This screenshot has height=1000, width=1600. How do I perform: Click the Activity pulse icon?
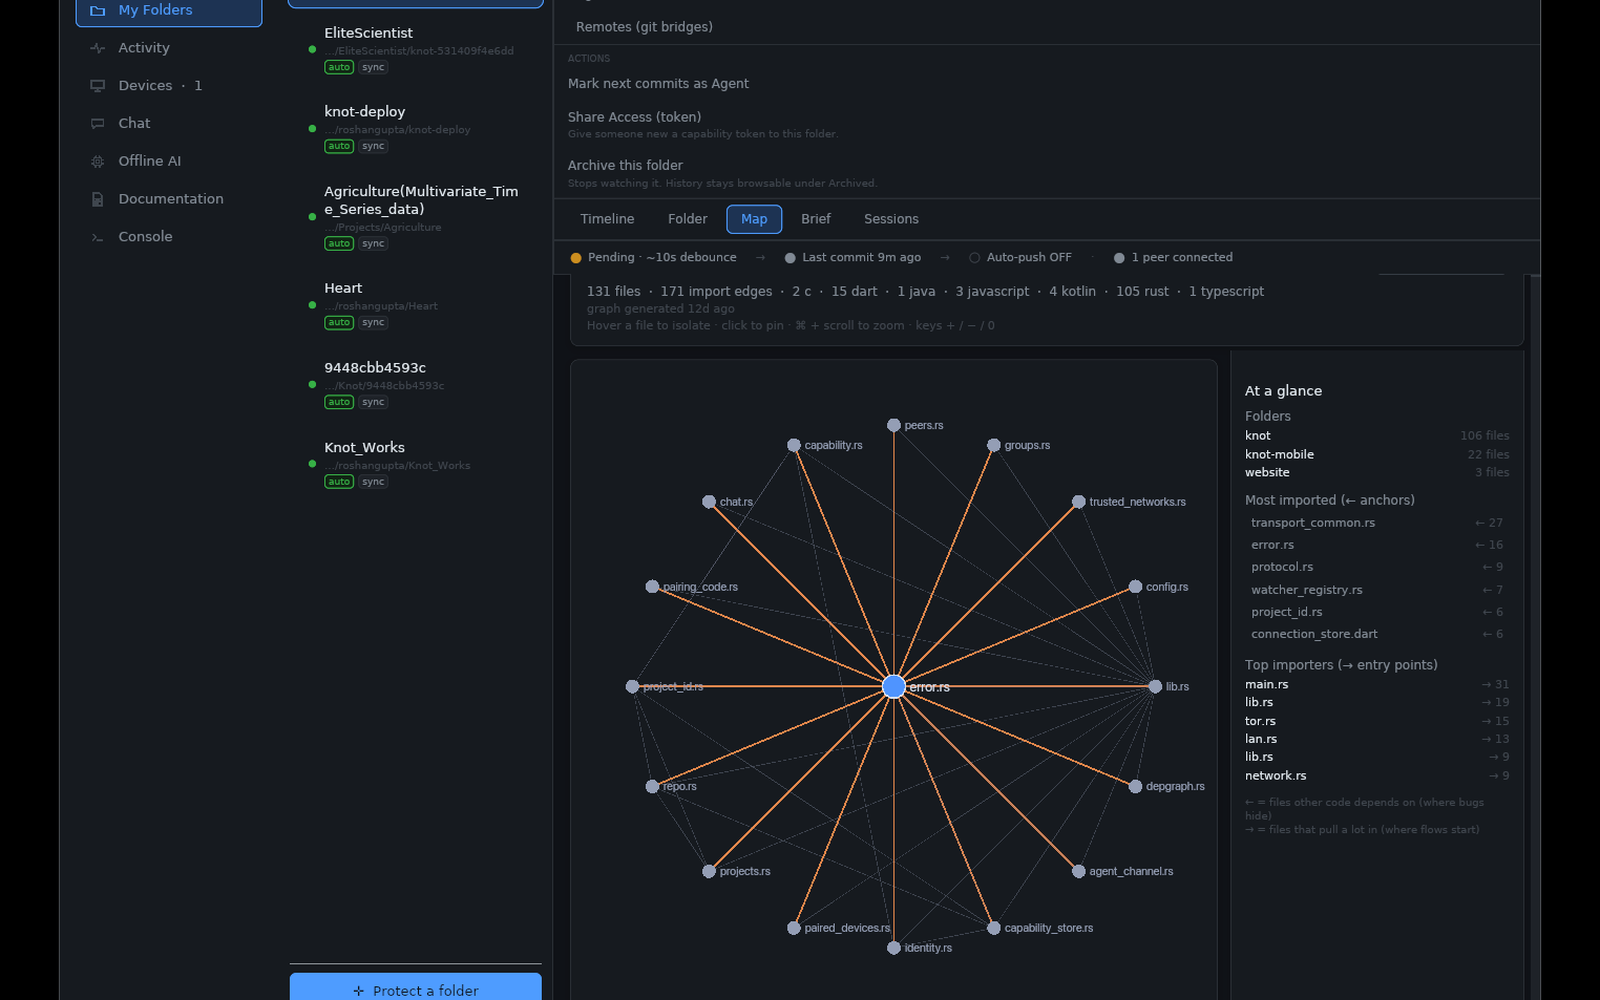tap(97, 48)
